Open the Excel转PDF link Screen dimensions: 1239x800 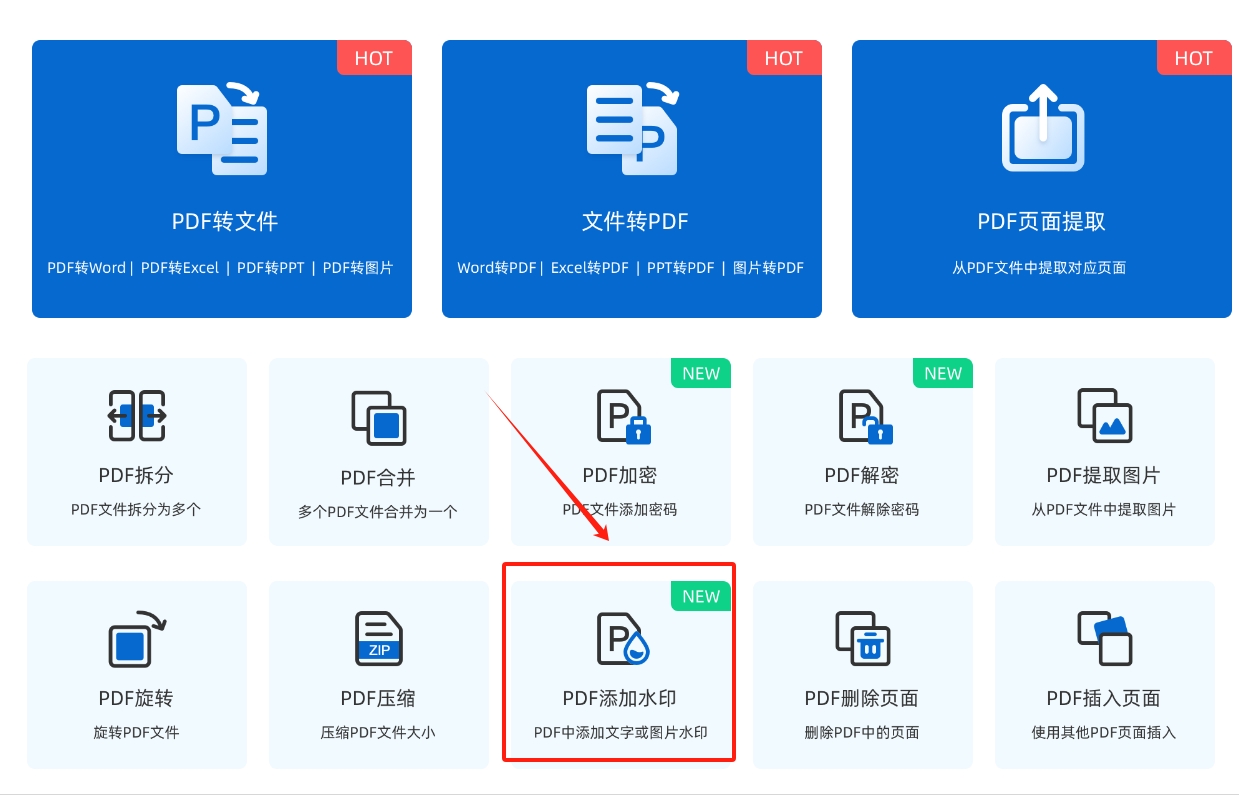pyautogui.click(x=592, y=267)
